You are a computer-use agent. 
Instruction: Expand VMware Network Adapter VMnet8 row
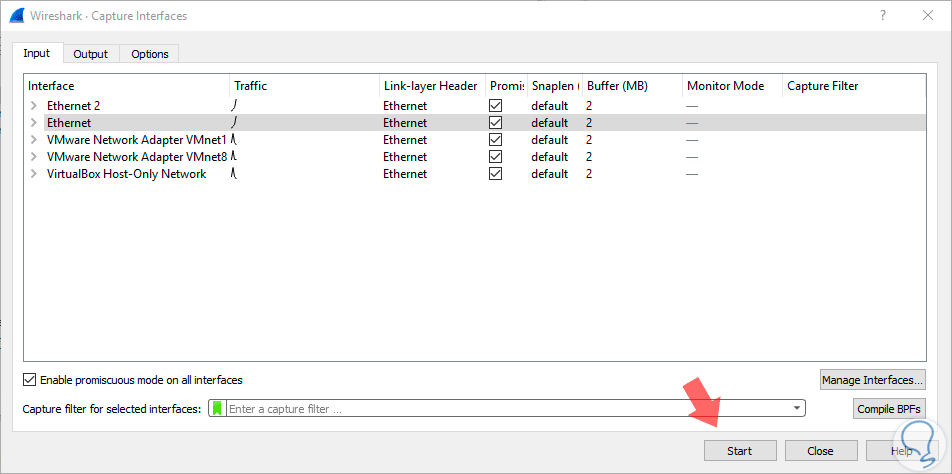pos(33,156)
